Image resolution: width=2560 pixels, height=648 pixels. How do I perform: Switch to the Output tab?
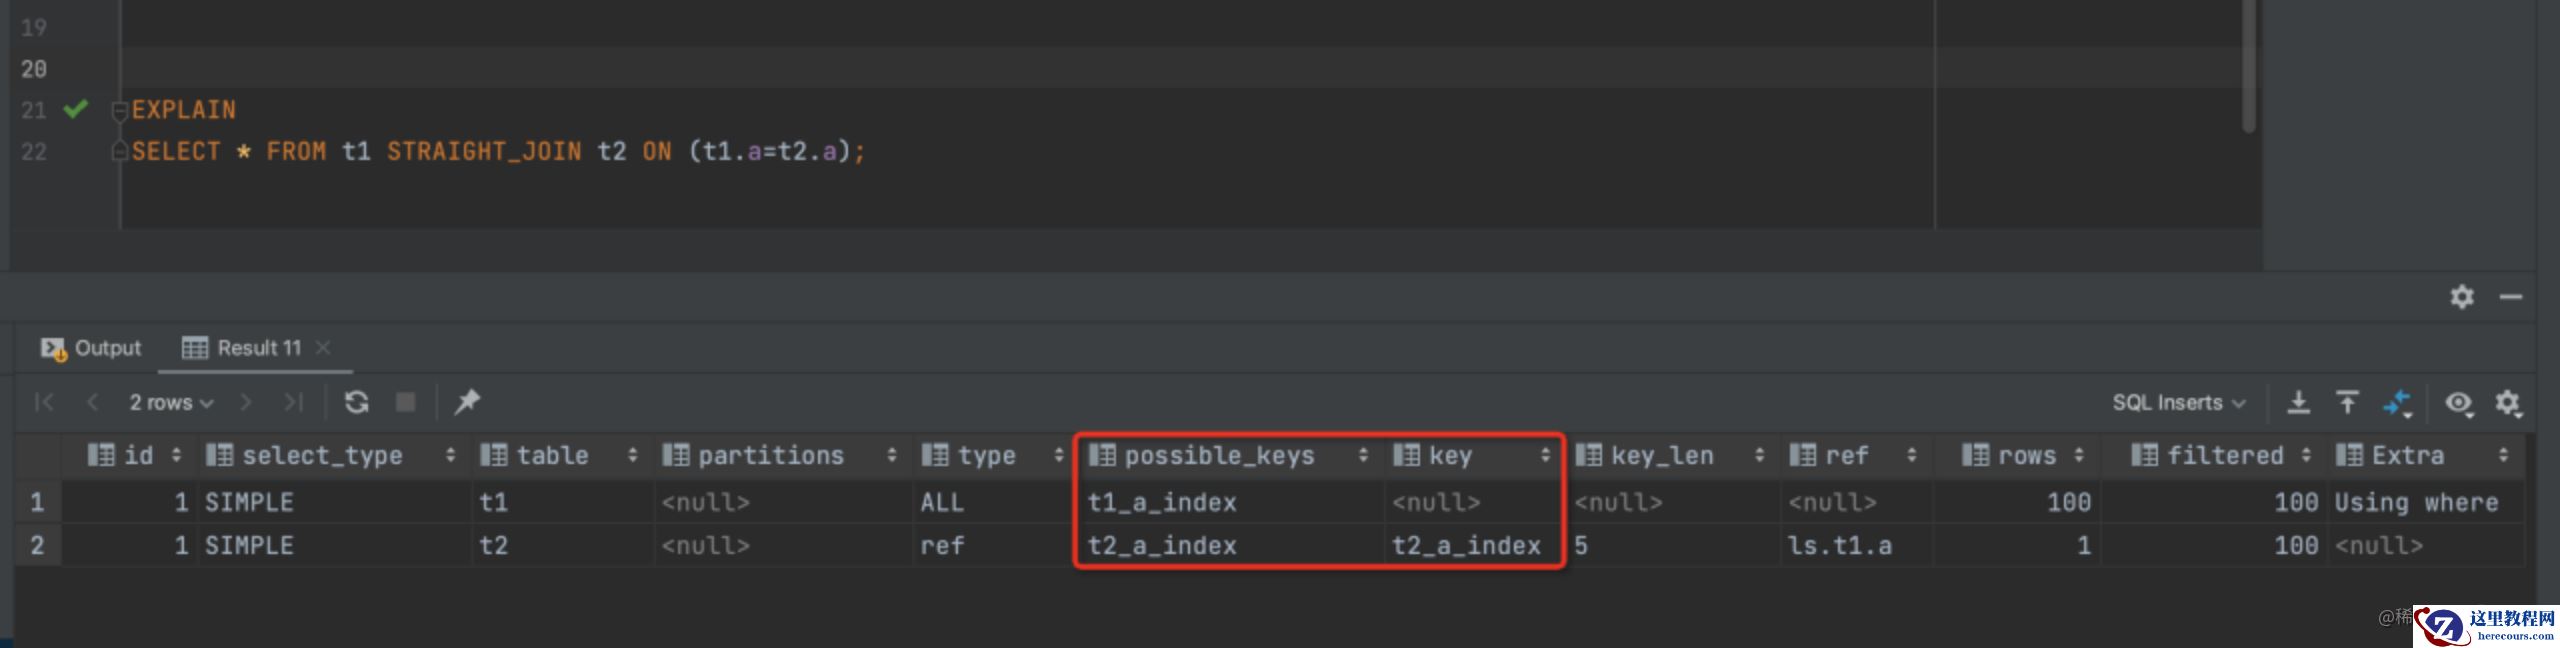click(92, 348)
